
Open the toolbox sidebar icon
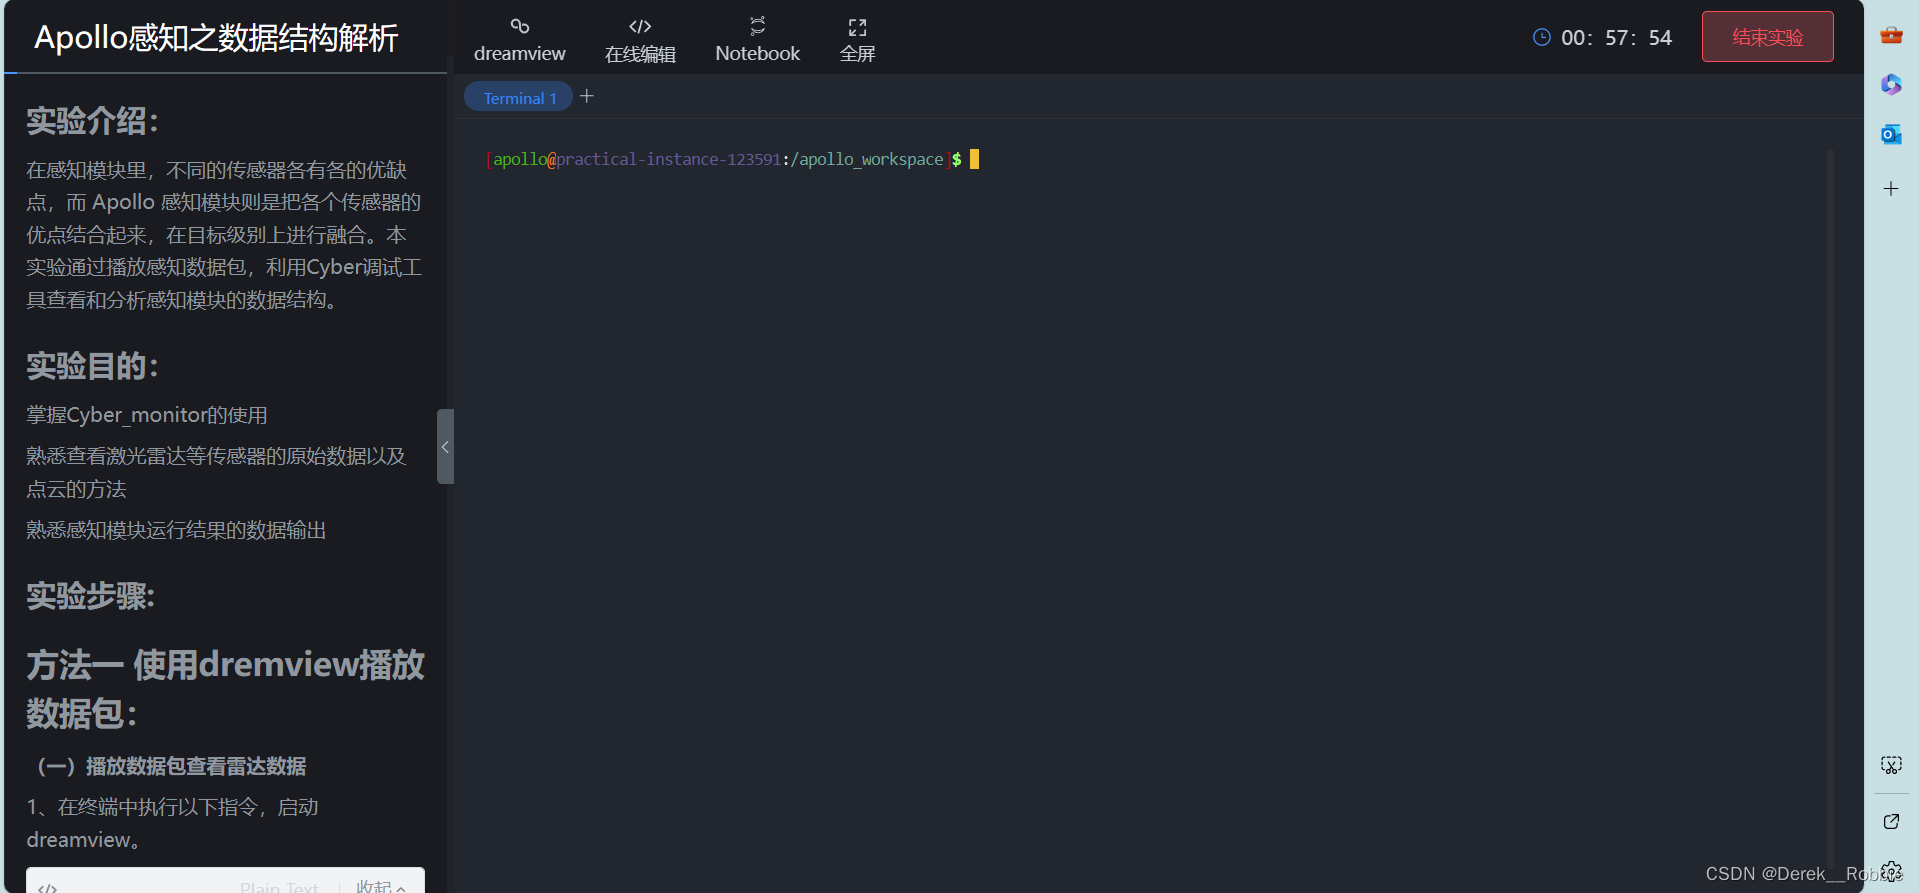pyautogui.click(x=1891, y=36)
